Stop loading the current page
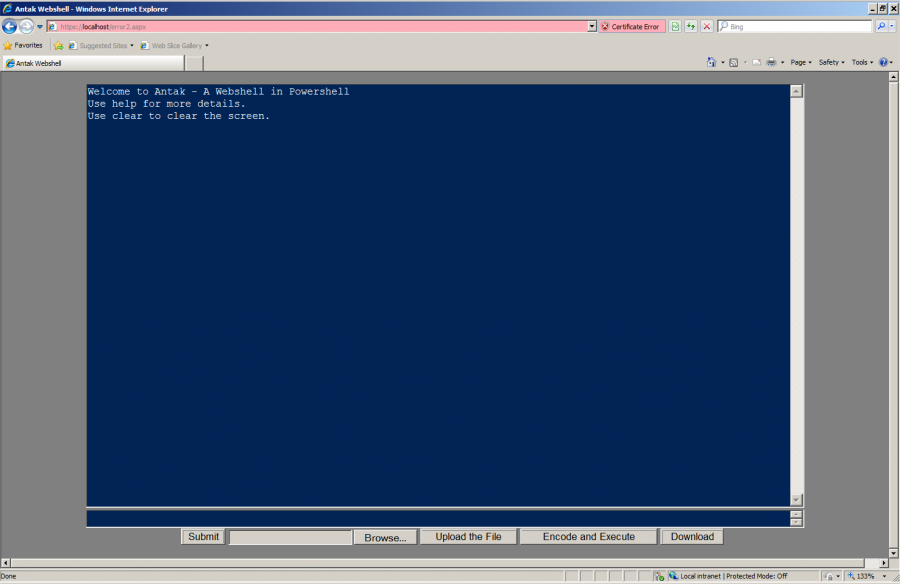Image resolution: width=900 pixels, height=584 pixels. pyautogui.click(x=707, y=26)
